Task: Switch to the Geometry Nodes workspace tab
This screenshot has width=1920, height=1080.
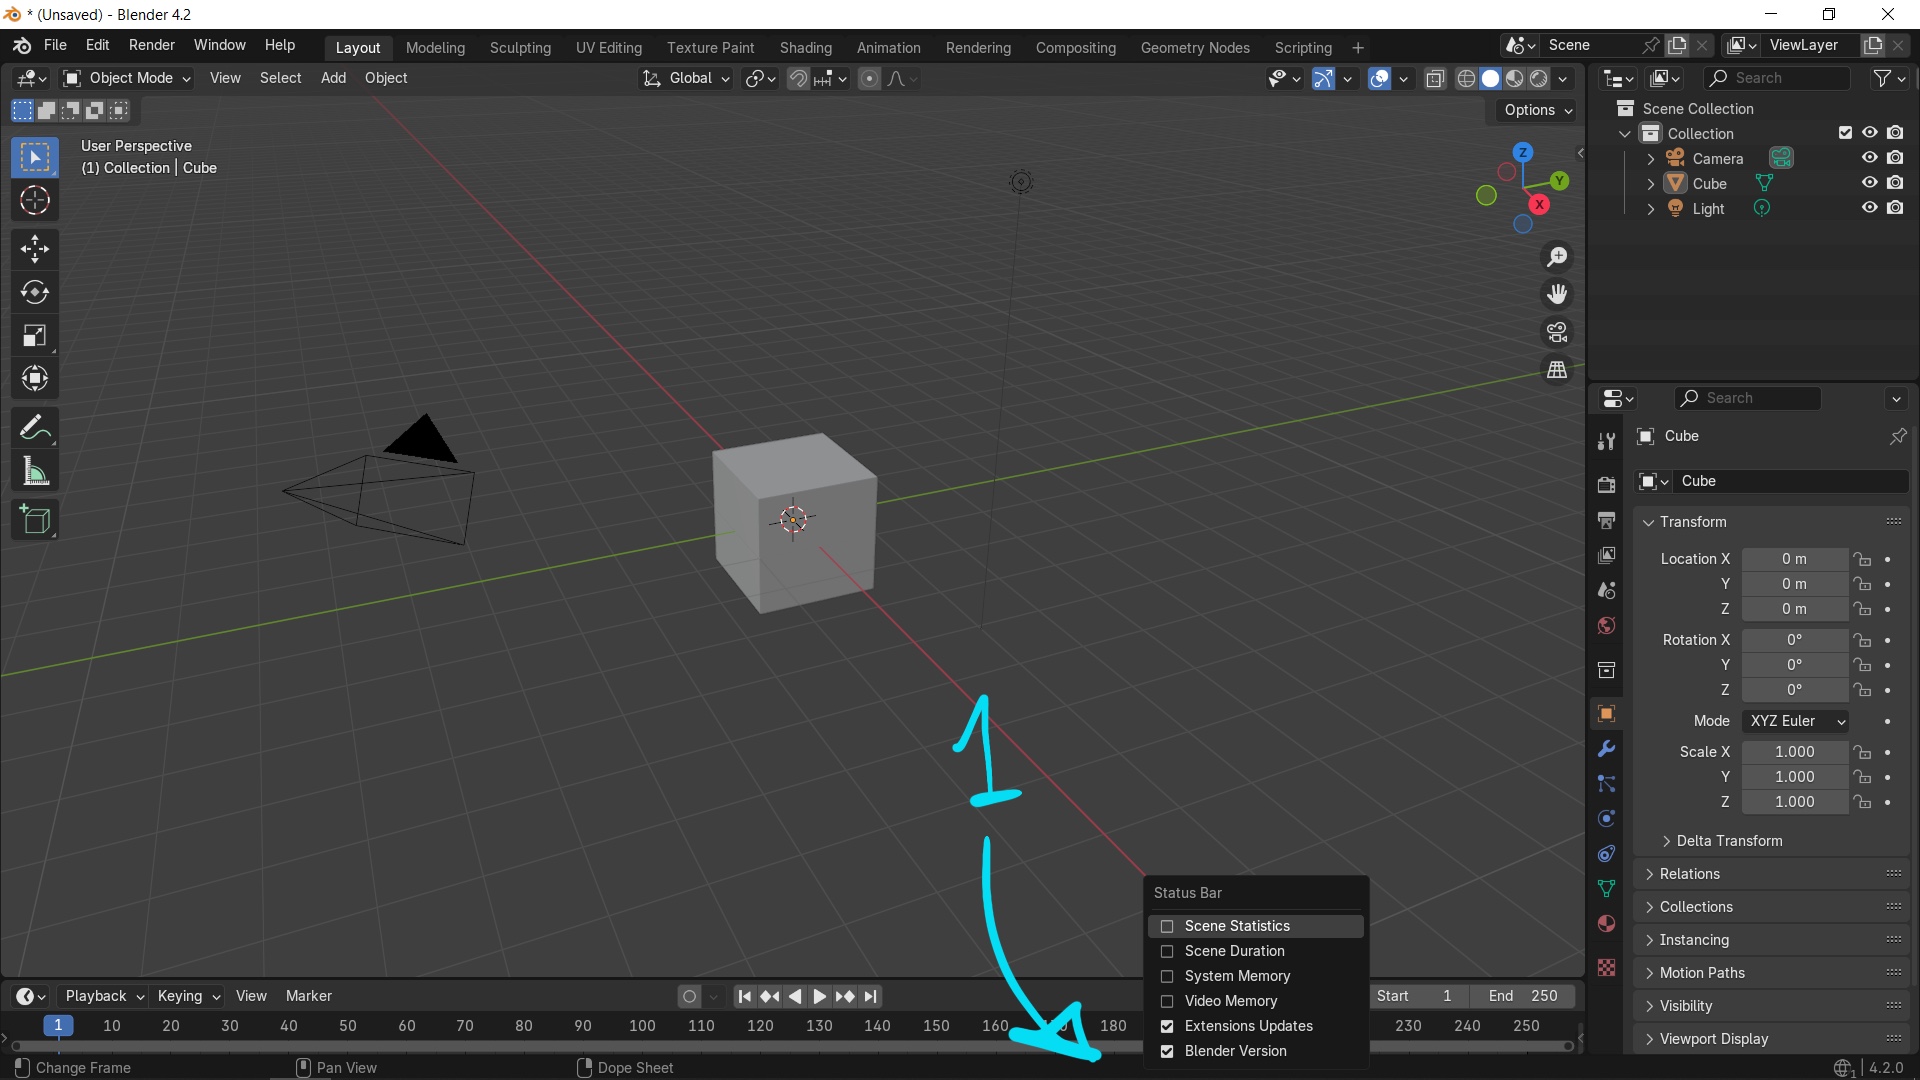Action: 1195,48
